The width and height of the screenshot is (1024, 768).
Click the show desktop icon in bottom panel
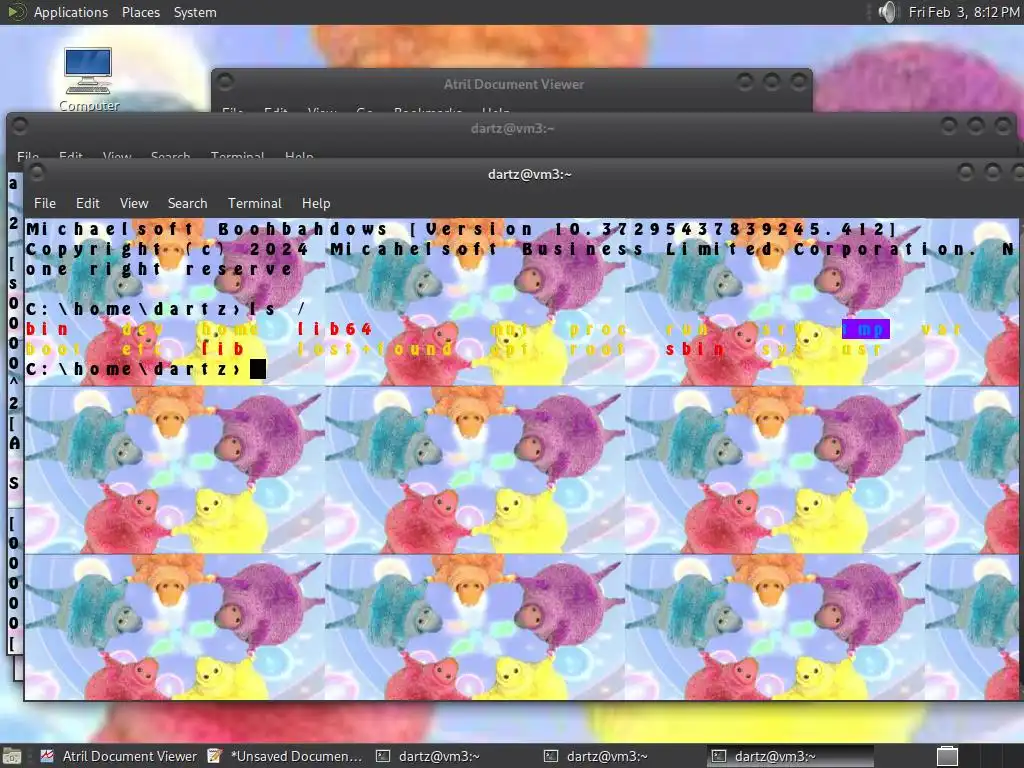point(12,756)
